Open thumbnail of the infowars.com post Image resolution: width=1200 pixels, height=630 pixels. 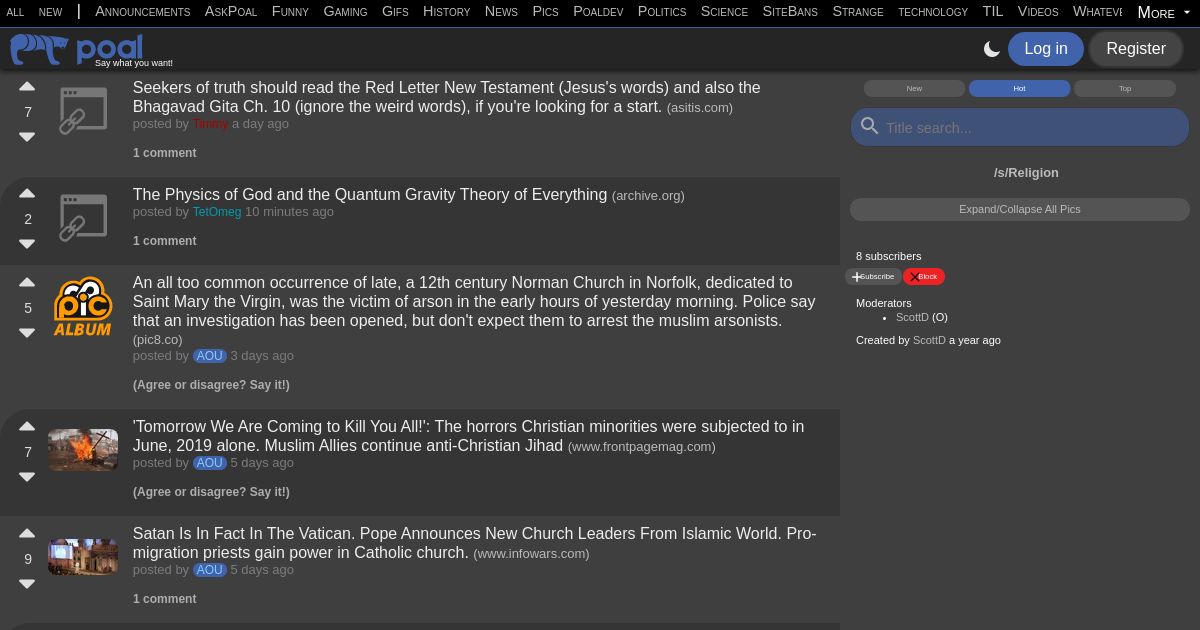coord(83,557)
